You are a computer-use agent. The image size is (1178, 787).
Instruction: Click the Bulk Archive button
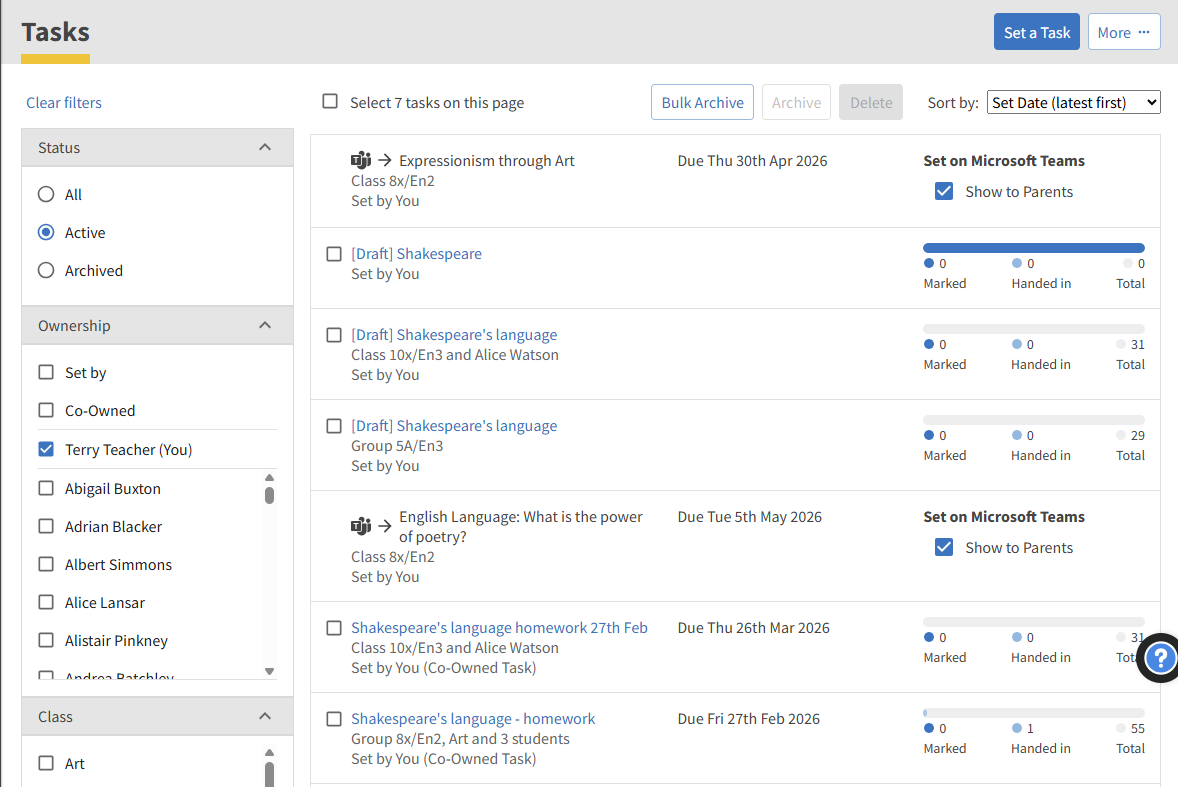click(702, 102)
